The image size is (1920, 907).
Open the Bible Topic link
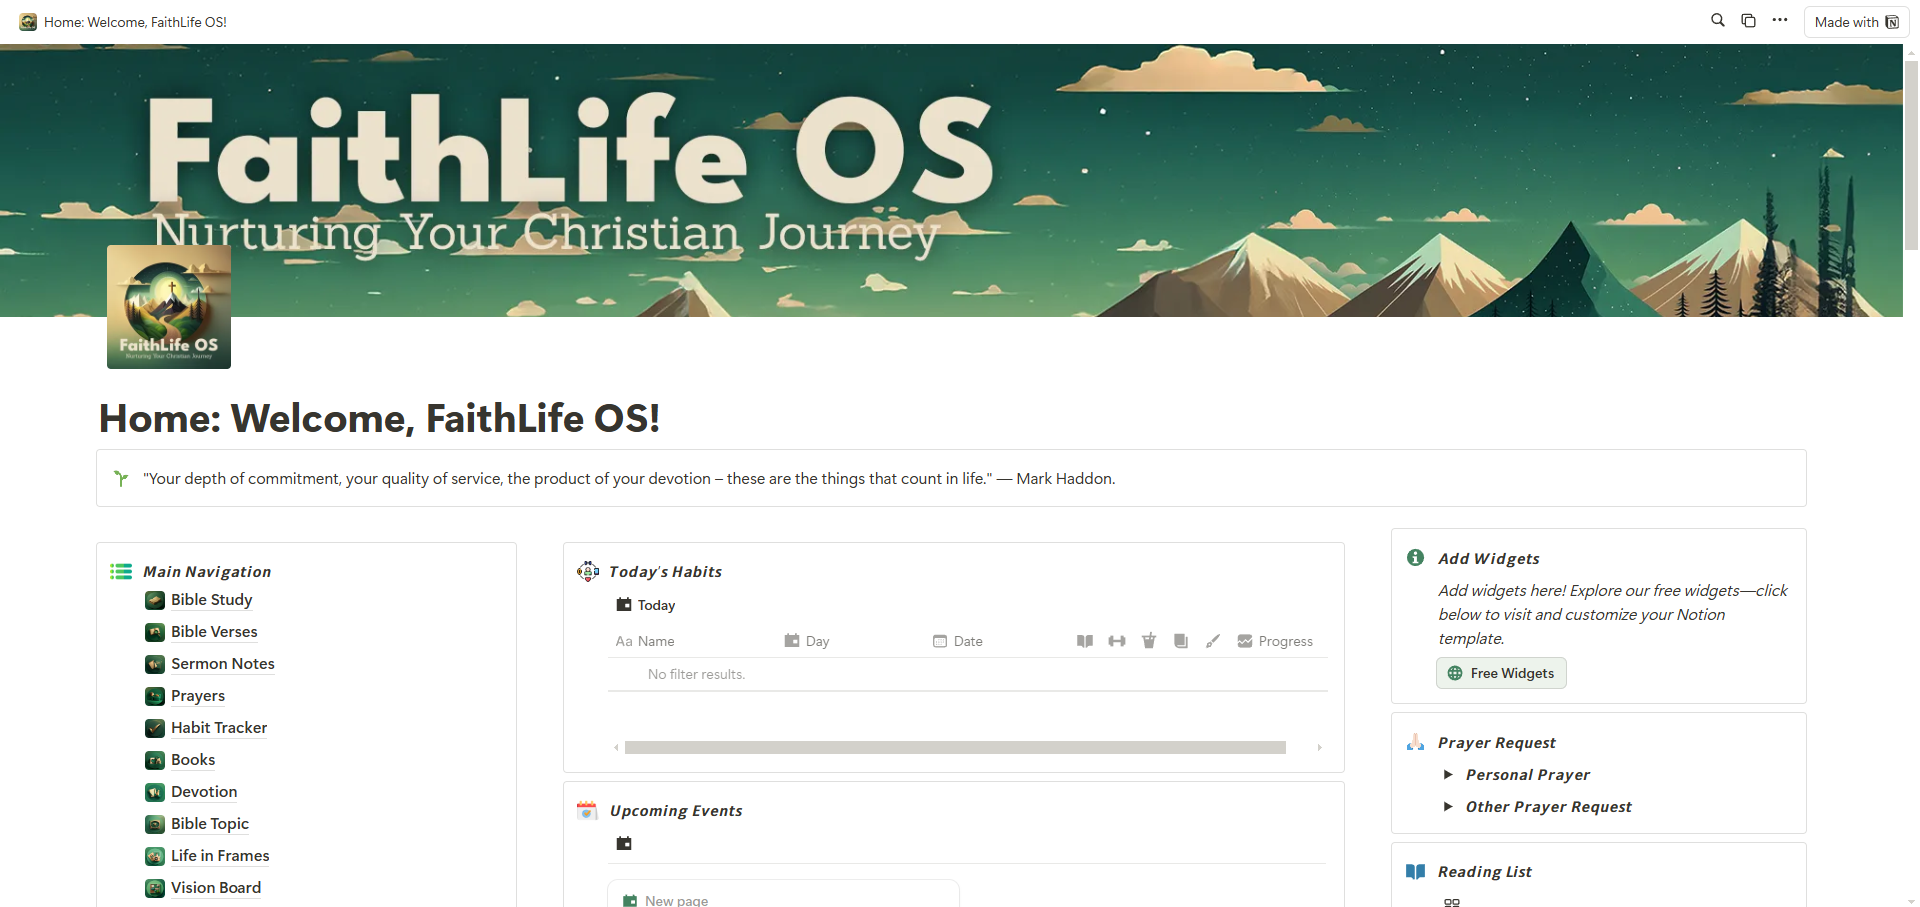[210, 824]
